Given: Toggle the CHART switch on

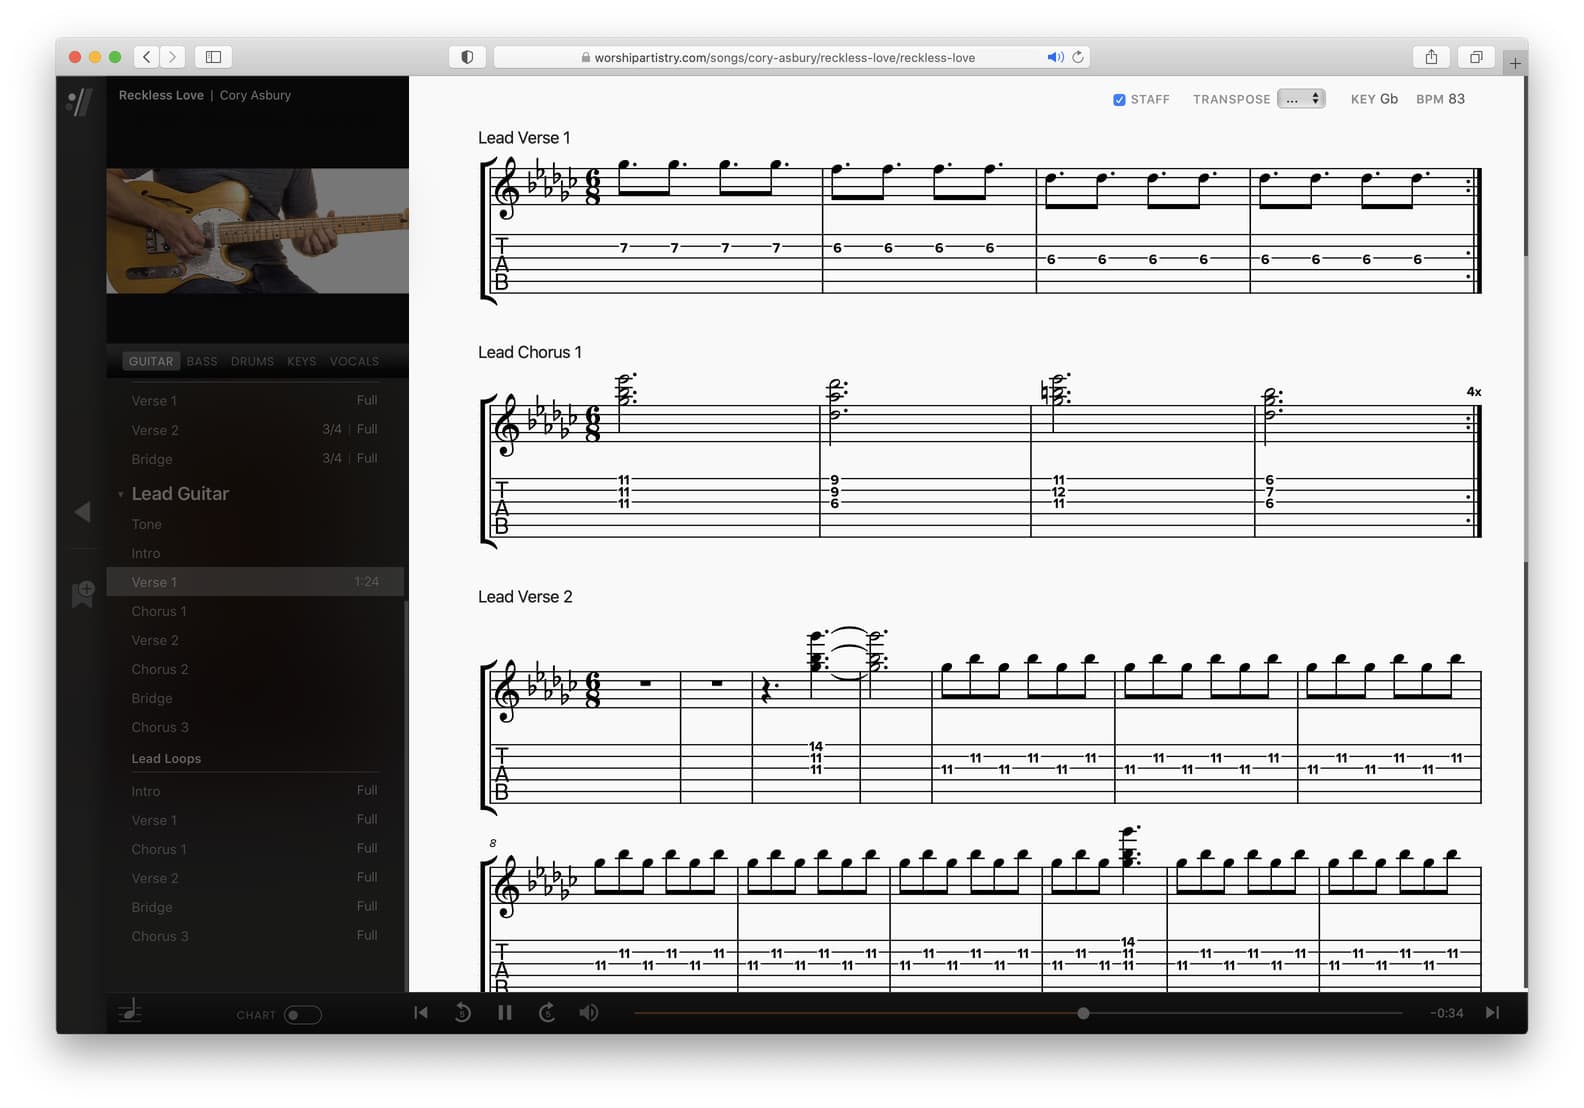Looking at the screenshot, I should coord(302,1015).
